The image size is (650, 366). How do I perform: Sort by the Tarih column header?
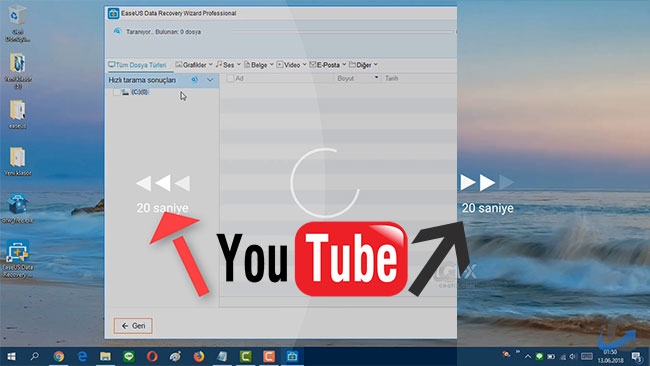click(x=392, y=78)
